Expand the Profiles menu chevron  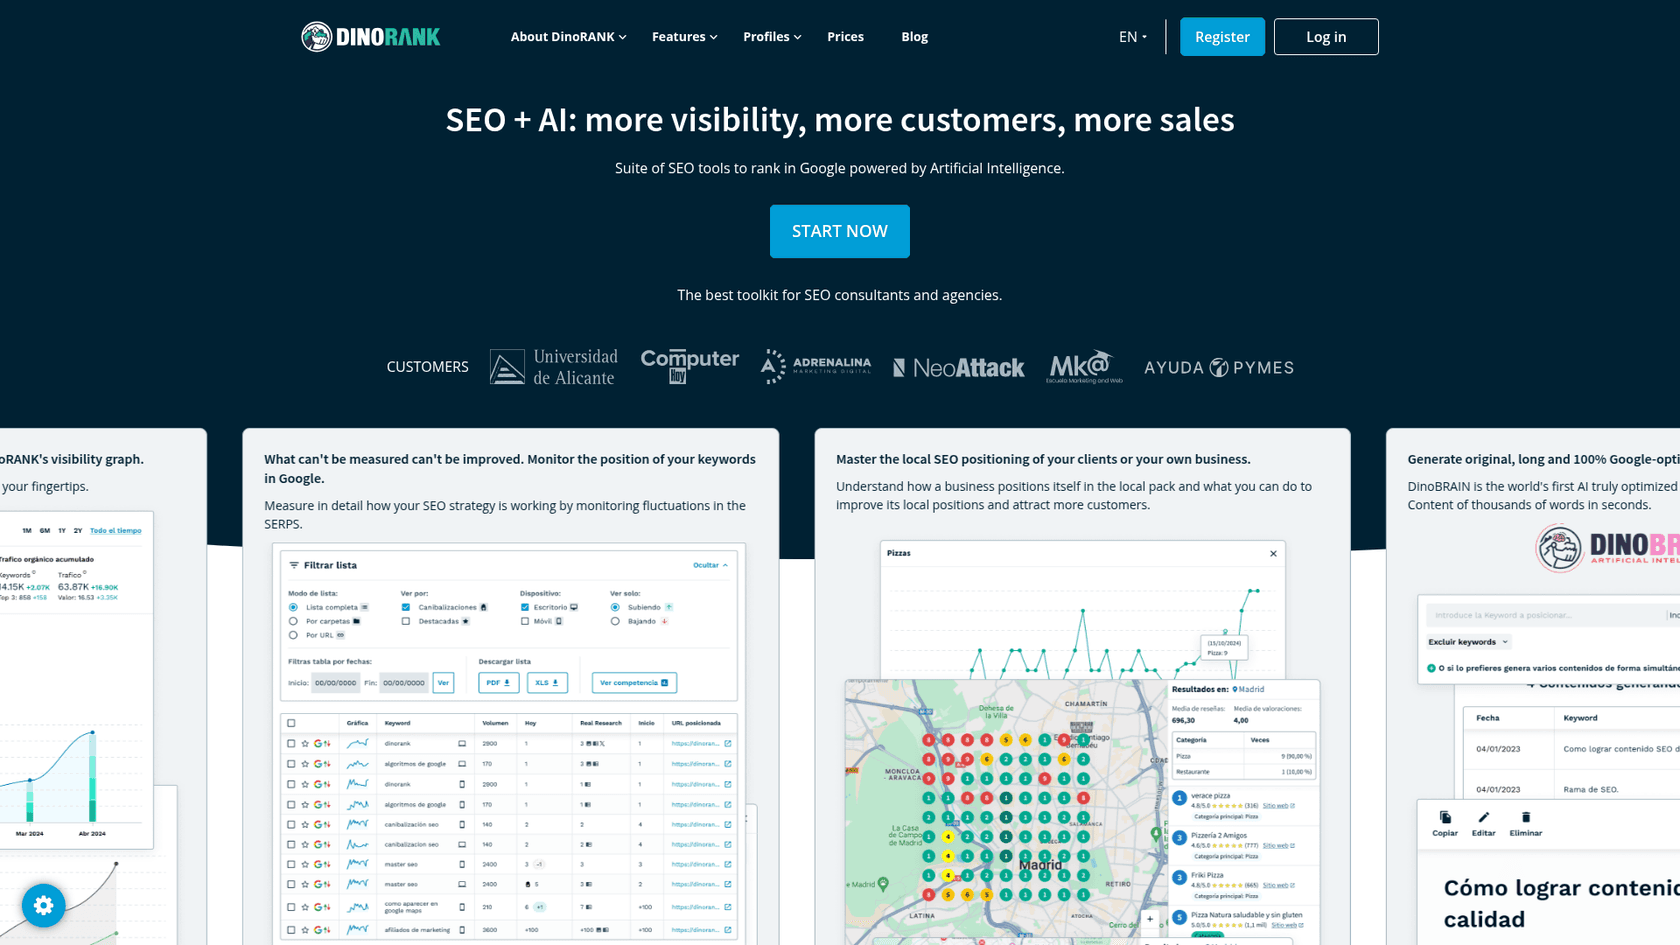(797, 37)
